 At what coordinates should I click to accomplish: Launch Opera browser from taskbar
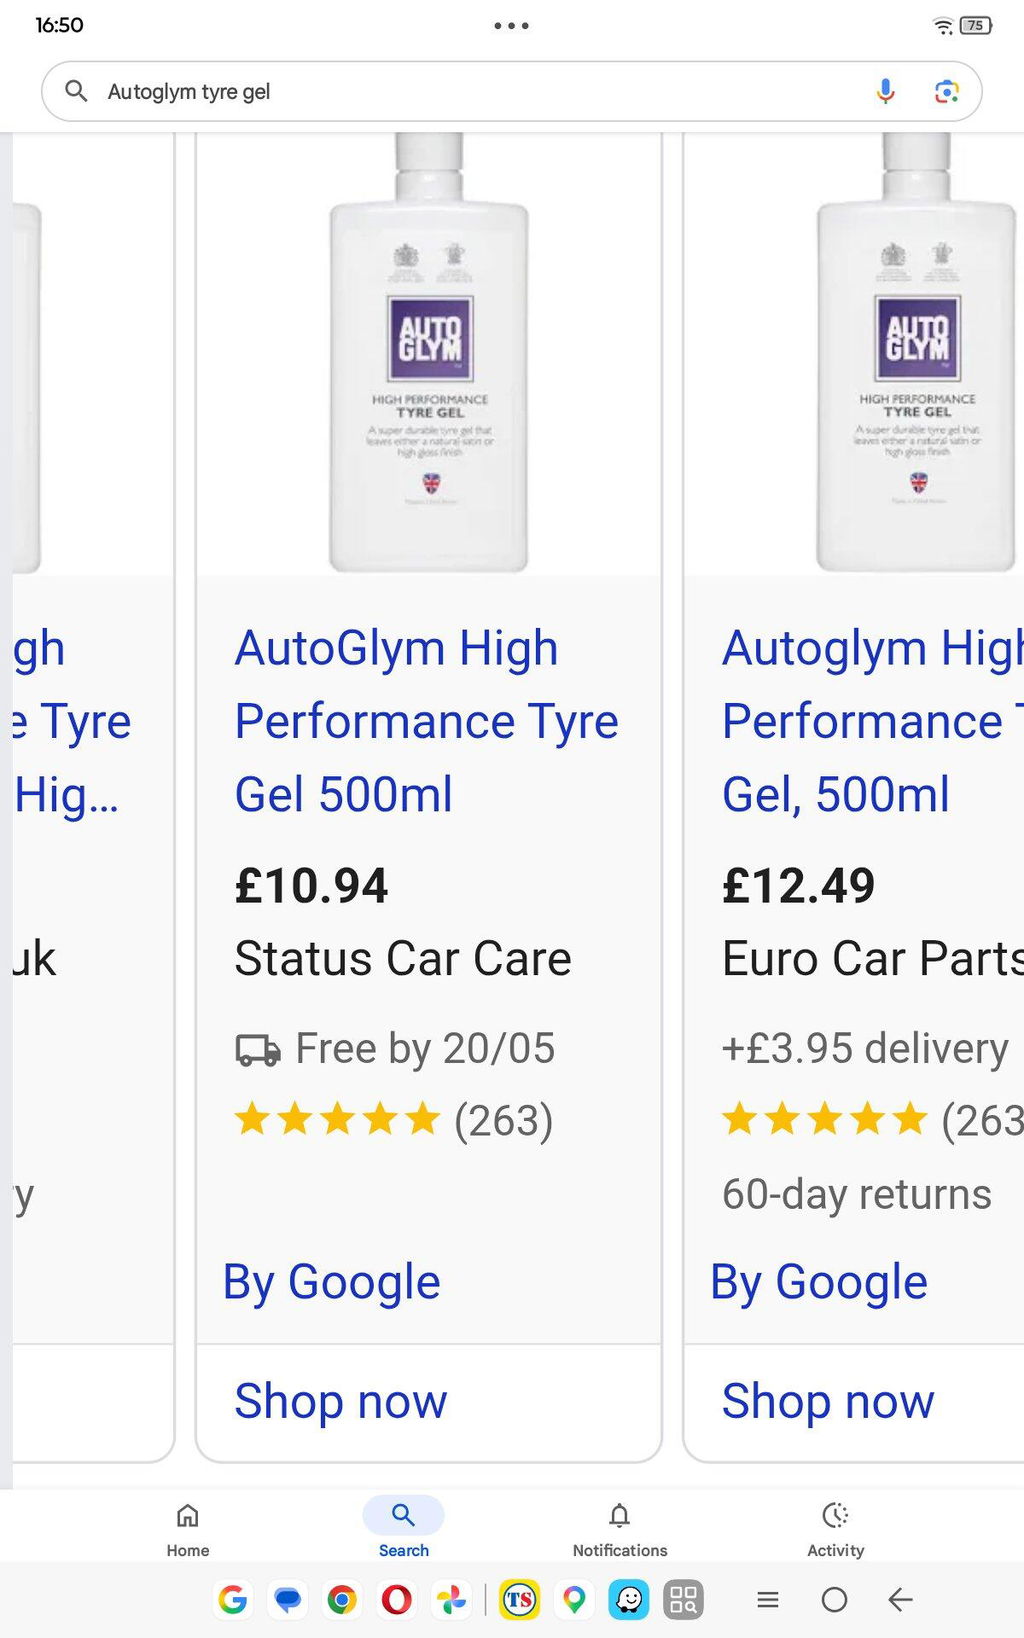point(397,1600)
